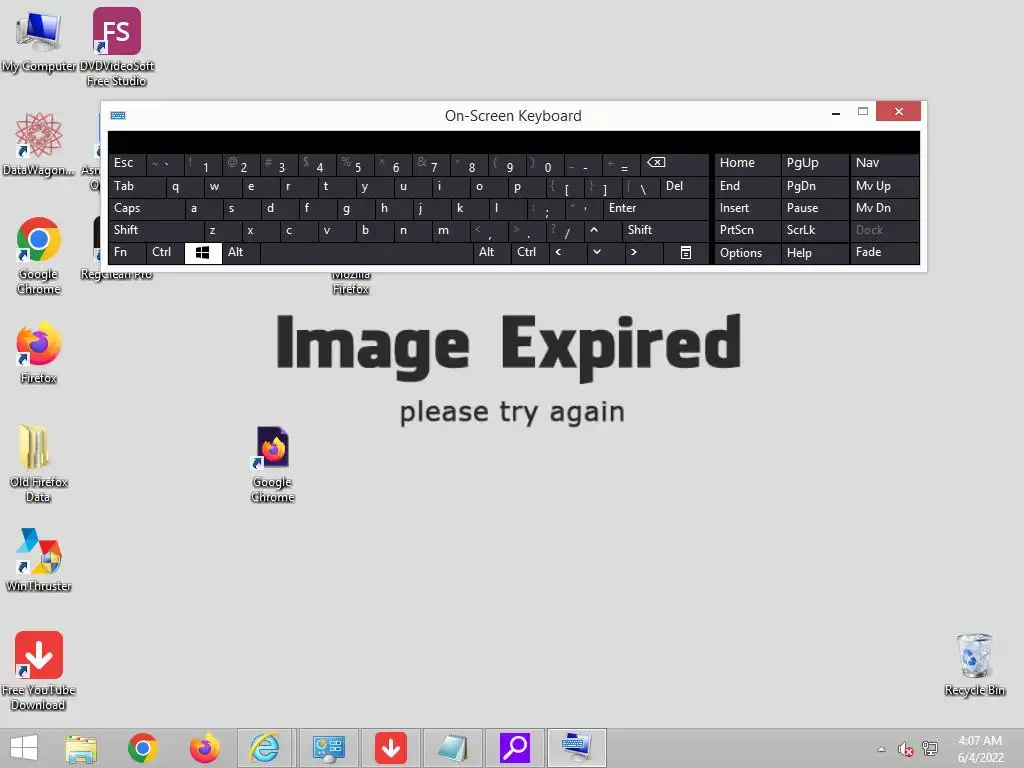This screenshot has width=1024, height=768.
Task: Click the space bar key
Action: tap(366, 253)
